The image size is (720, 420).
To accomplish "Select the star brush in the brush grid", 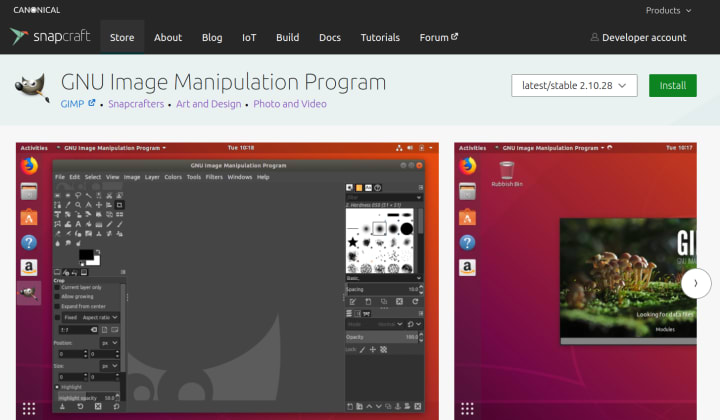I will click(353, 242).
